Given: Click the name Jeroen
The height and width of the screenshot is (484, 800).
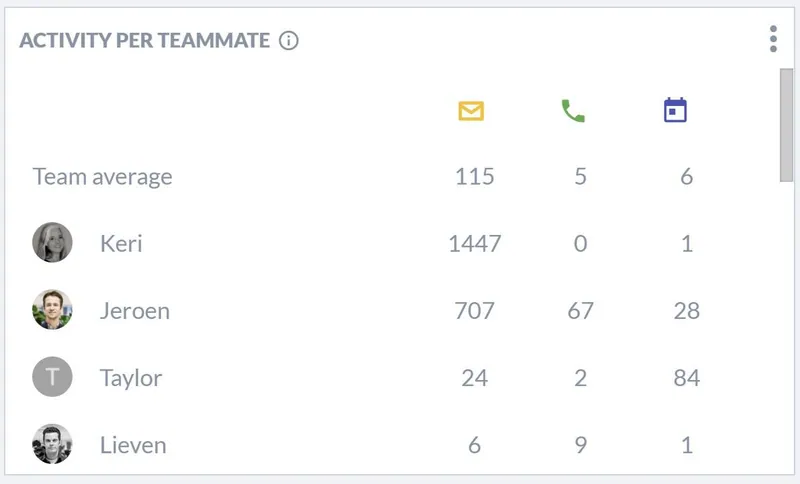Looking at the screenshot, I should coord(135,311).
